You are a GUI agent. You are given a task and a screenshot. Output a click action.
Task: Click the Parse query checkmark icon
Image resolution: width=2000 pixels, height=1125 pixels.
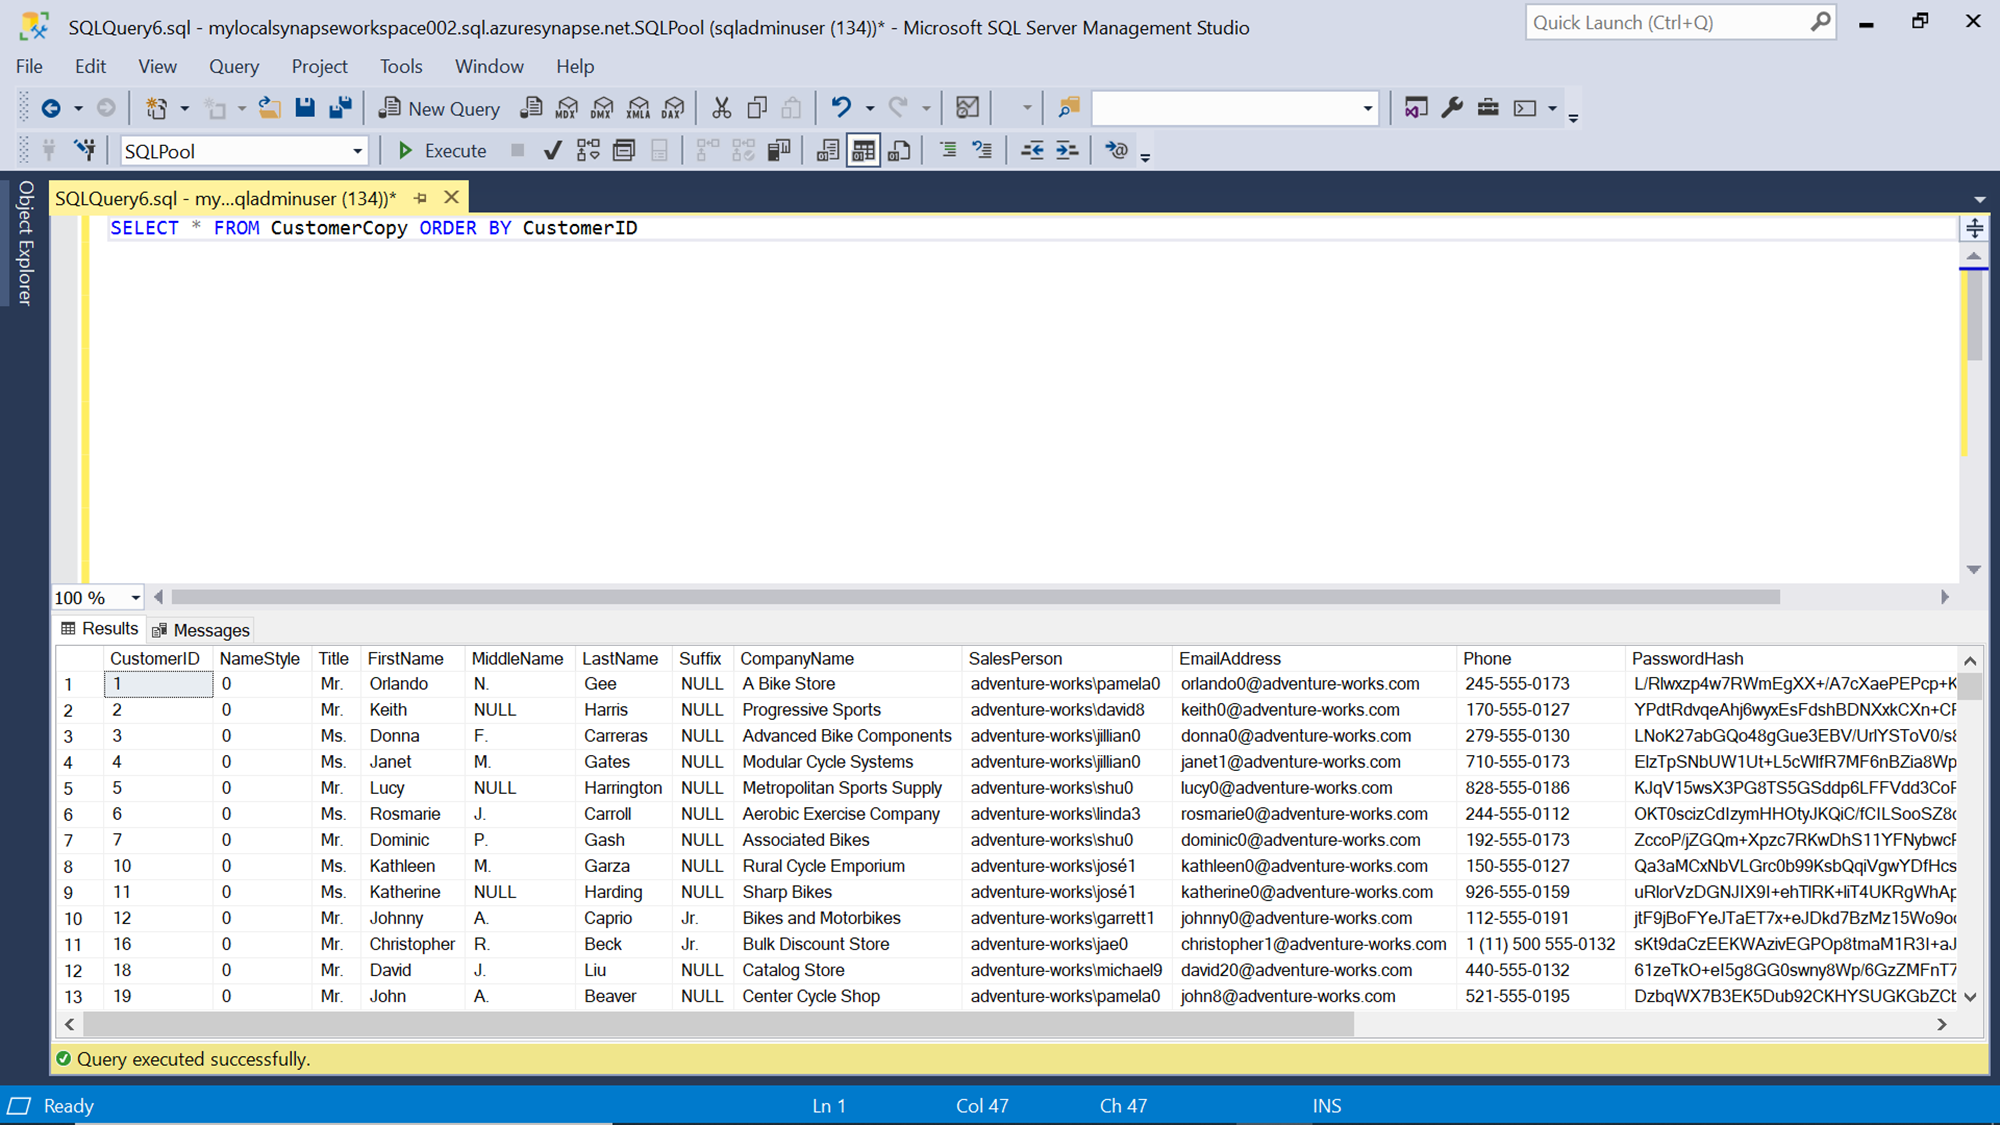click(552, 151)
